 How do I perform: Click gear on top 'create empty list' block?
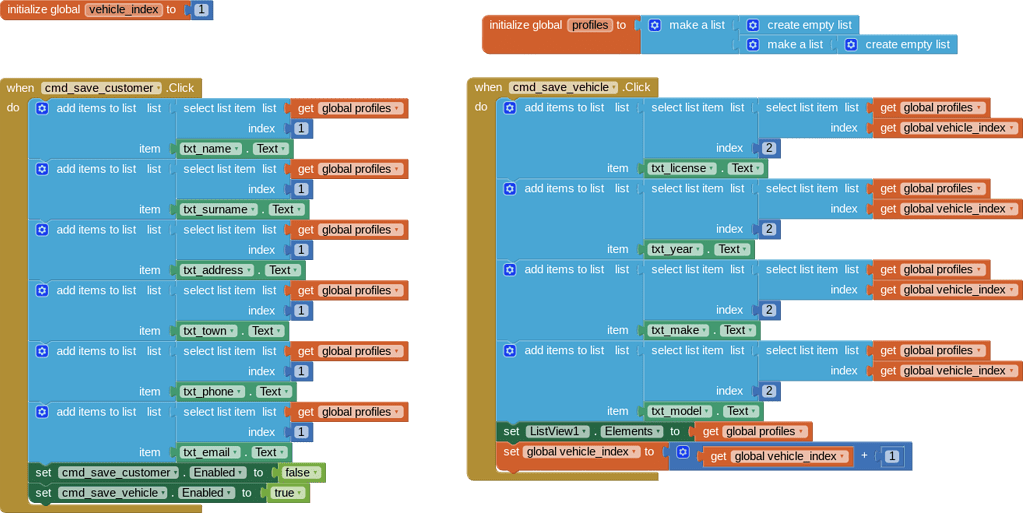point(753,25)
